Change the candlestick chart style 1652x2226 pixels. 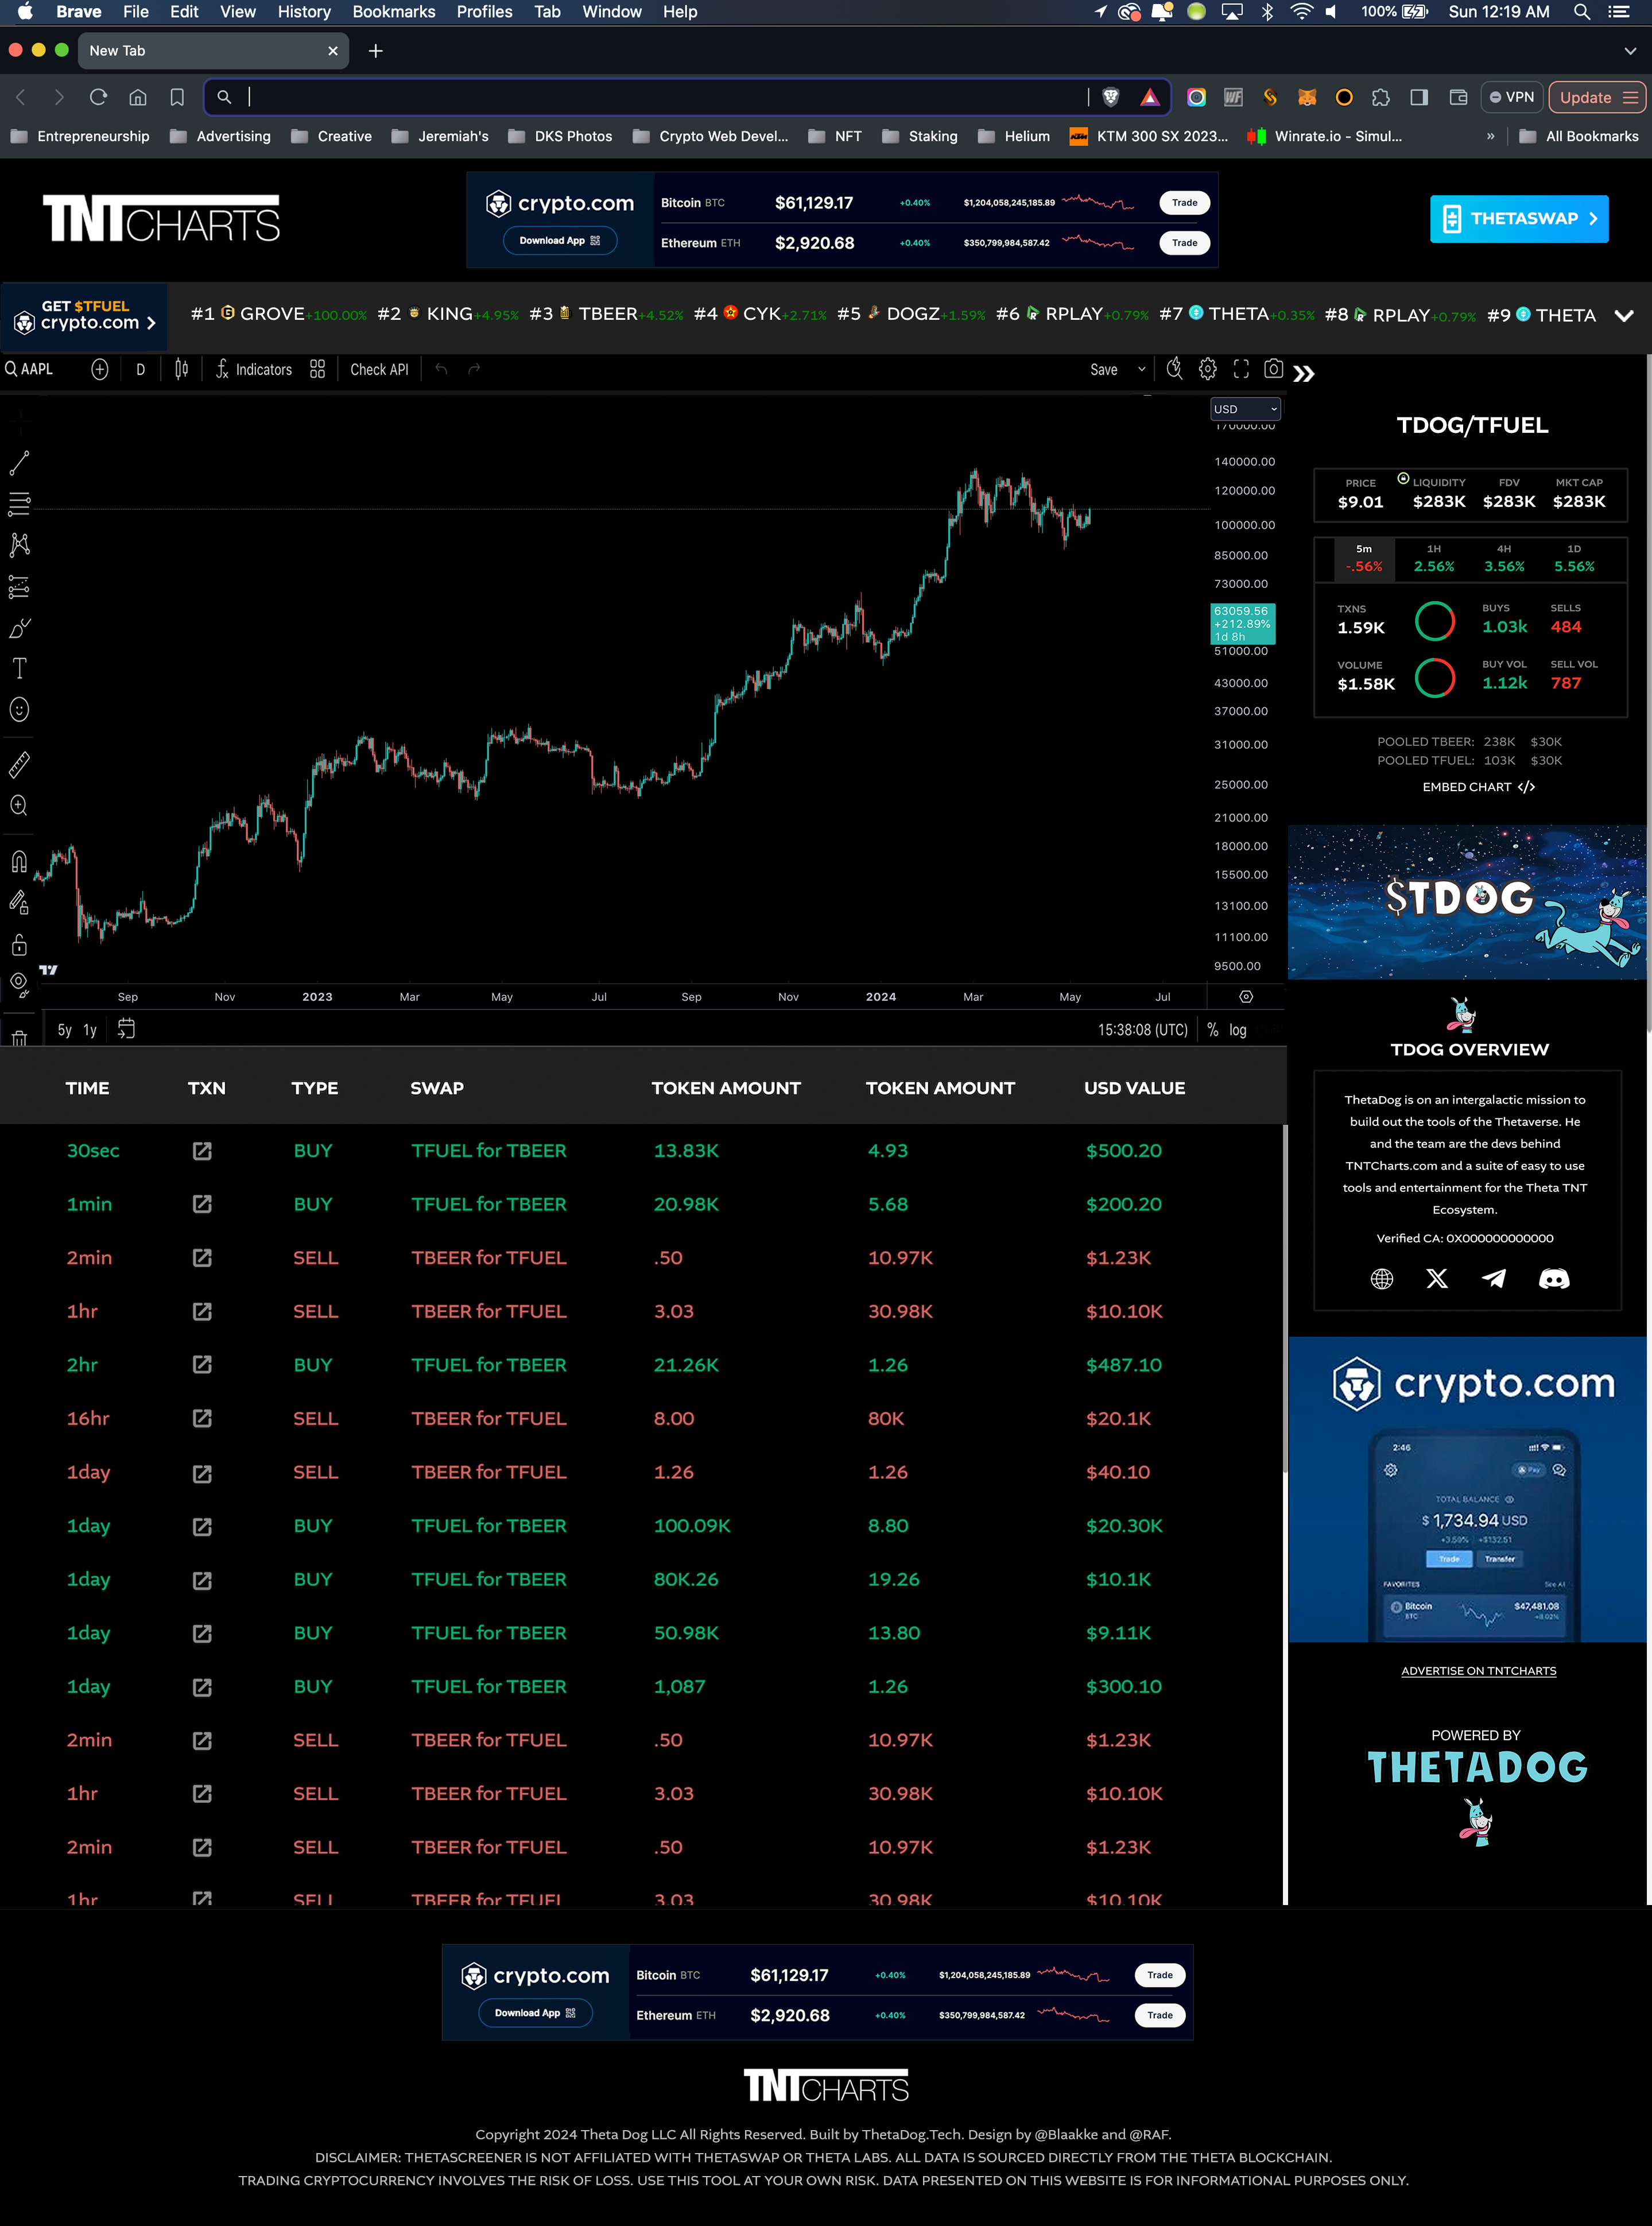click(181, 369)
